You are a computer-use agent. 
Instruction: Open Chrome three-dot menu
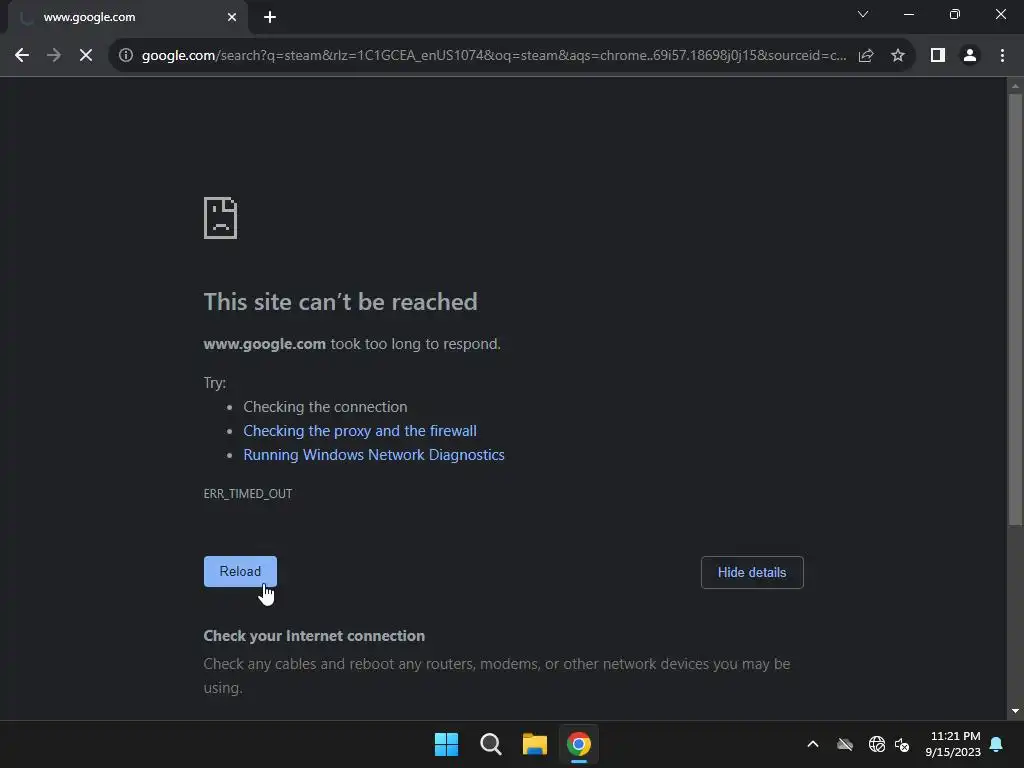coord(1002,56)
